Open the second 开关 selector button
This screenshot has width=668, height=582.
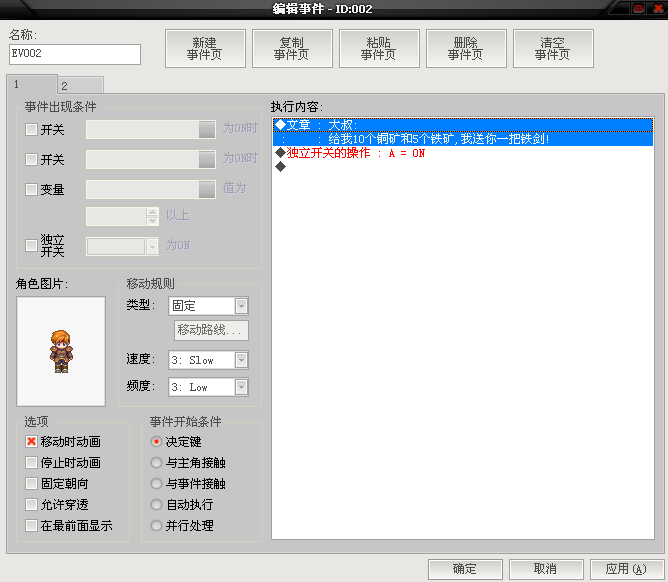pyautogui.click(x=207, y=159)
